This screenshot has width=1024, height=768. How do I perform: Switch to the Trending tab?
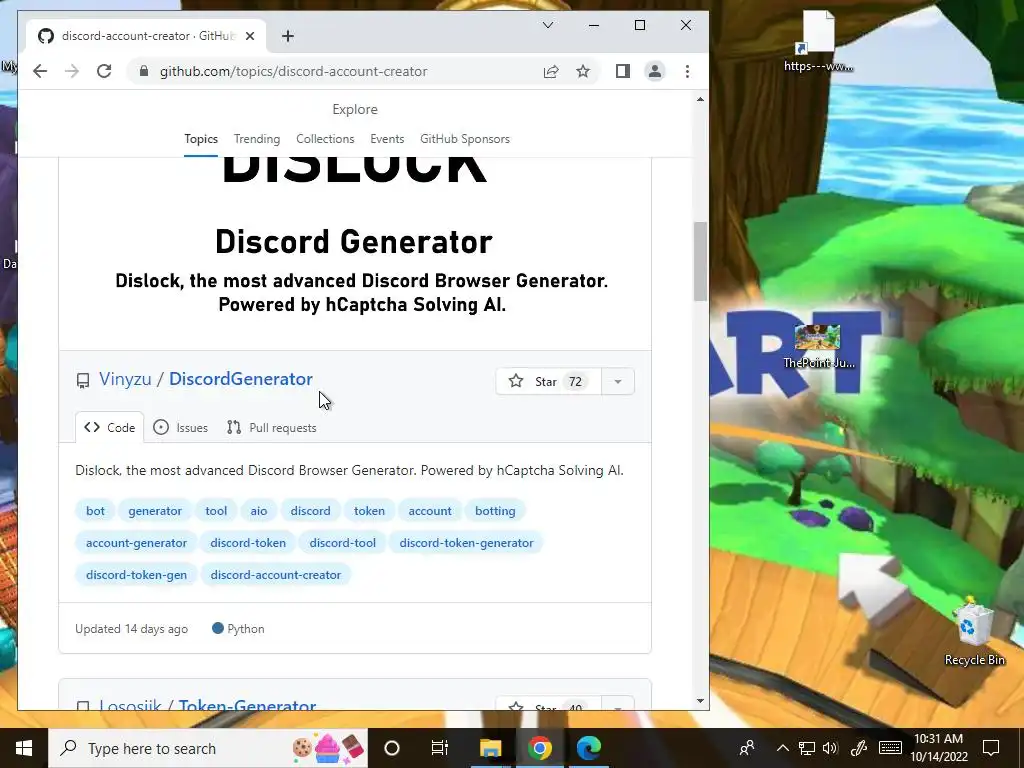257,138
